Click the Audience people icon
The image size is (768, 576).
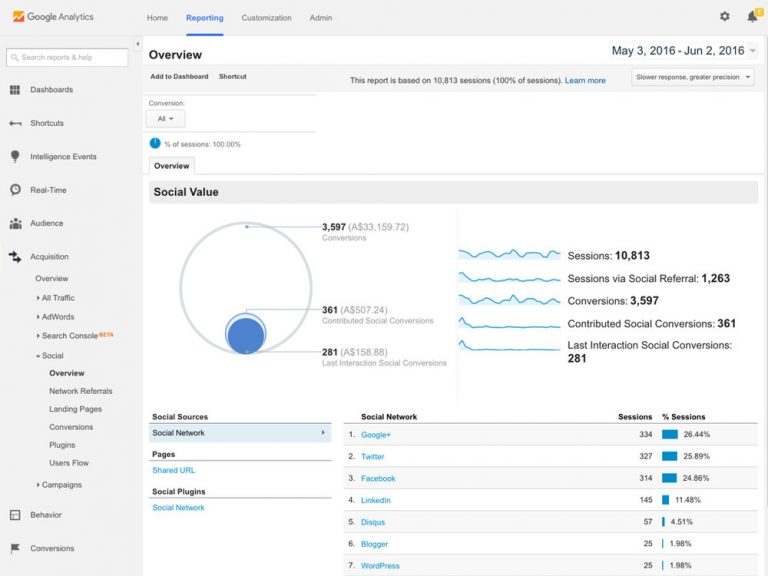tap(15, 224)
